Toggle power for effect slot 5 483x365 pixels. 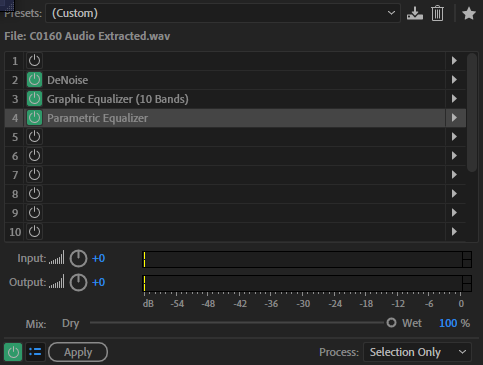(34, 137)
